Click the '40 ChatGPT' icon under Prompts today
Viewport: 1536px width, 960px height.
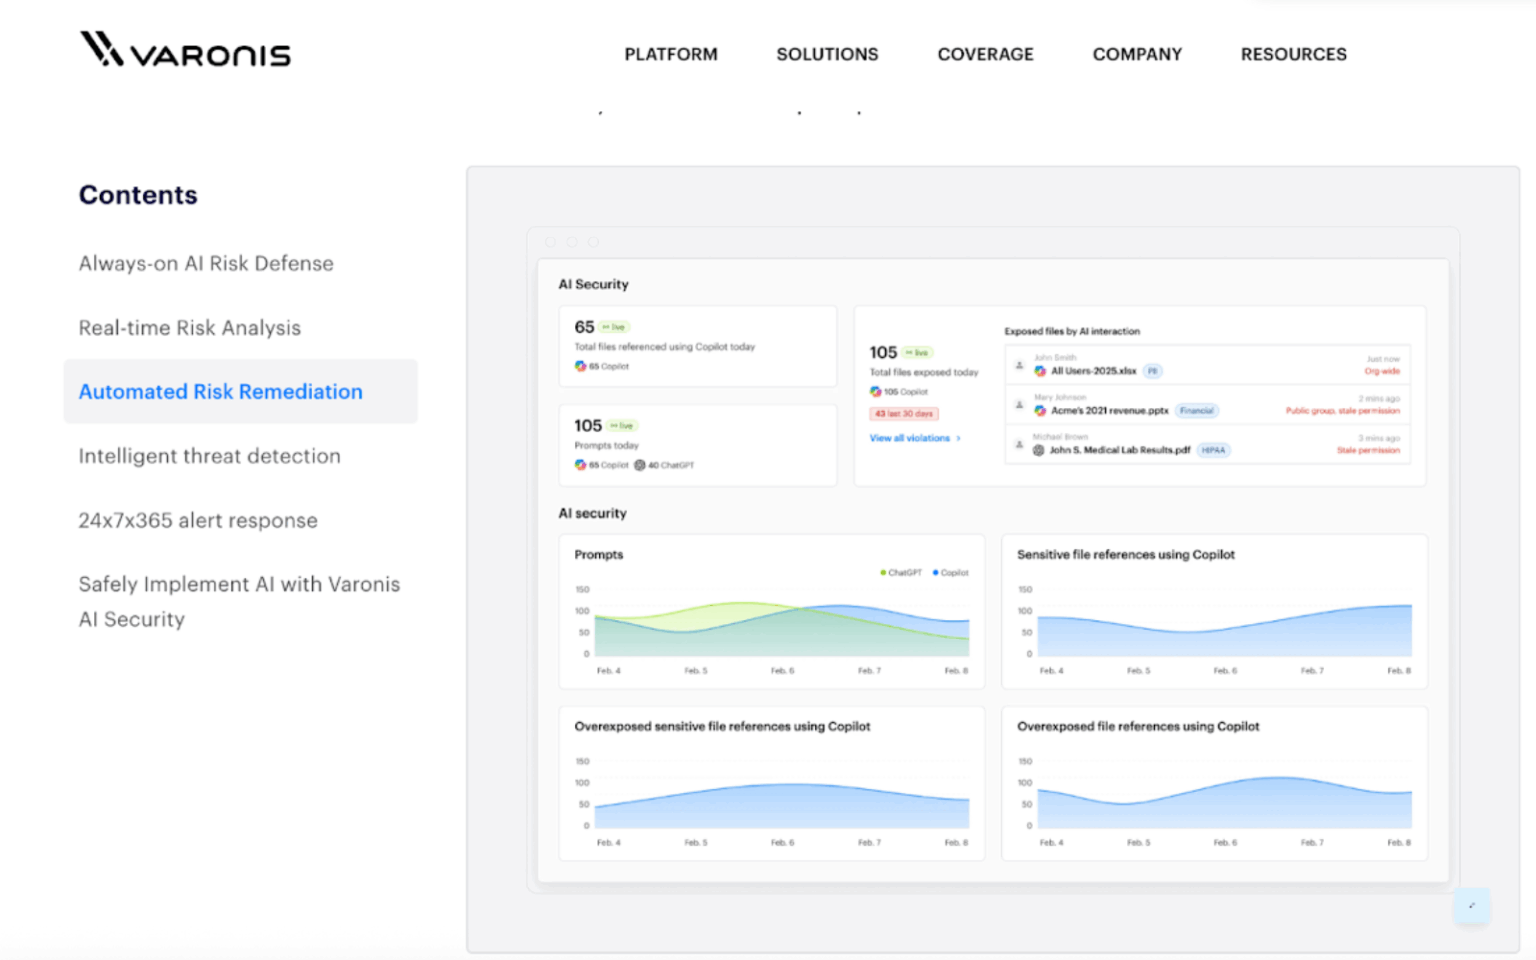point(640,465)
